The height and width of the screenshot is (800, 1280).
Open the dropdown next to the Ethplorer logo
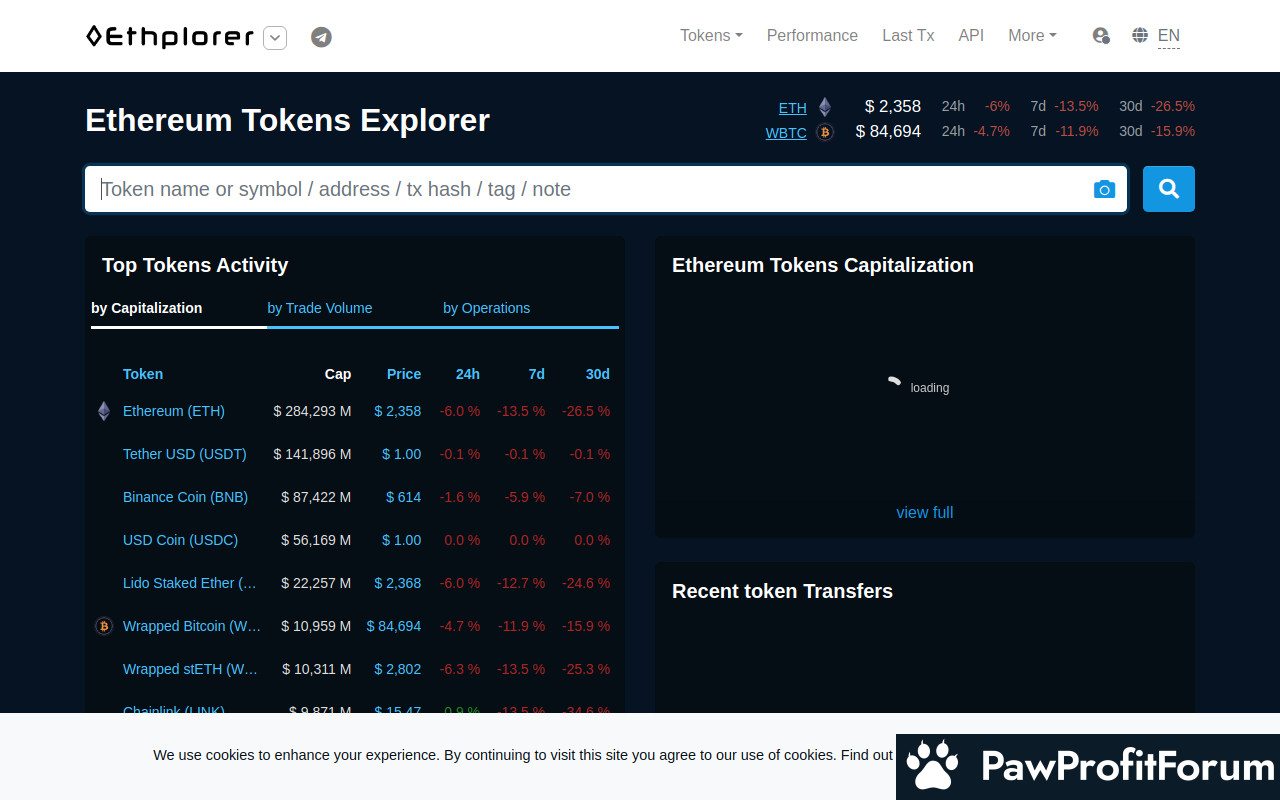(275, 38)
